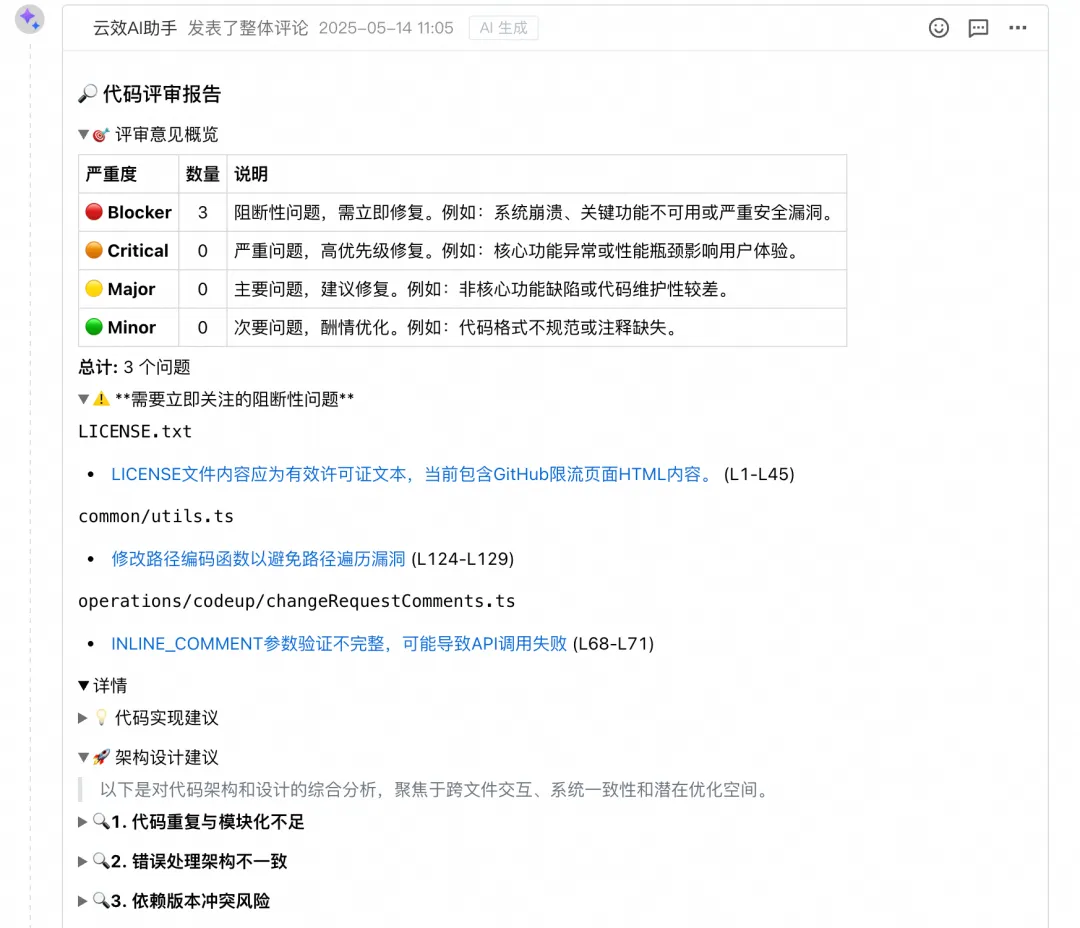Expand 1. 代码重复与模块化不足
The image size is (1080, 928).
click(83, 822)
